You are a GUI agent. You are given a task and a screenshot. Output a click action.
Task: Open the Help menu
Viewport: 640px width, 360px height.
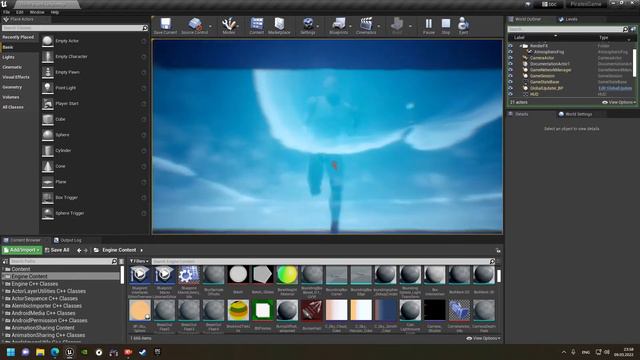(x=55, y=12)
